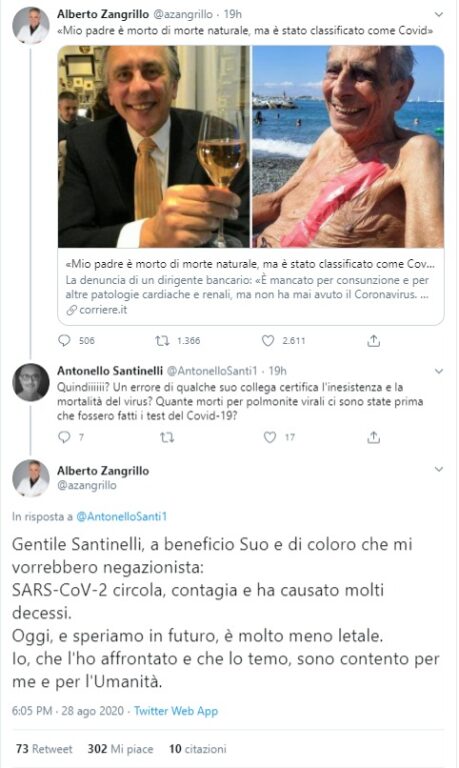Share Antonello Santinelli's reply
The height and width of the screenshot is (768, 459).
374,436
